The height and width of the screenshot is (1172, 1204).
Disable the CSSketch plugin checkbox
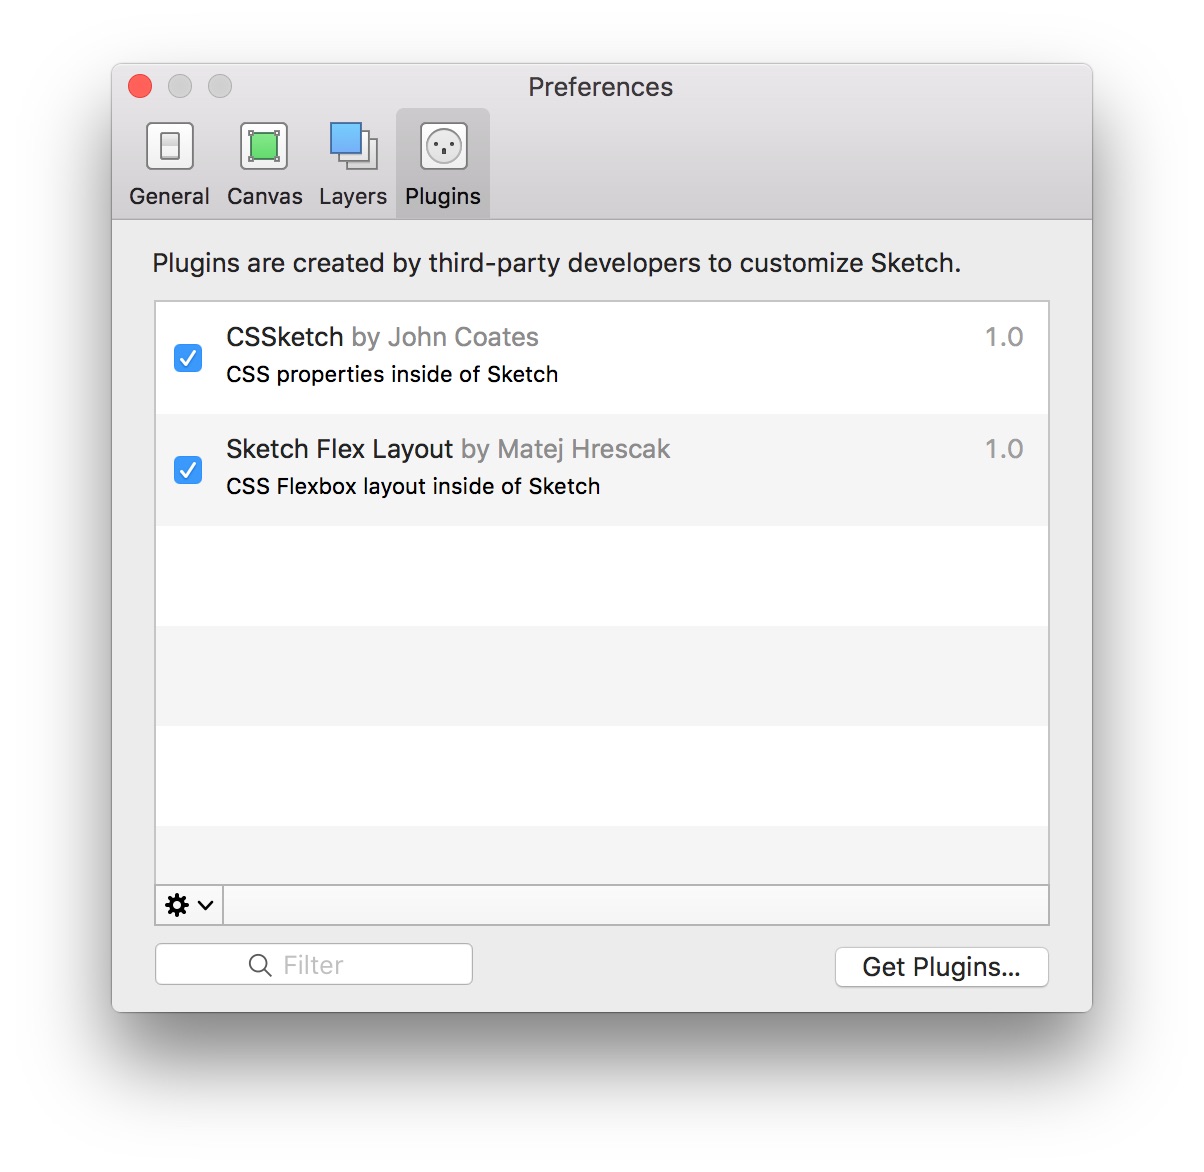[188, 358]
